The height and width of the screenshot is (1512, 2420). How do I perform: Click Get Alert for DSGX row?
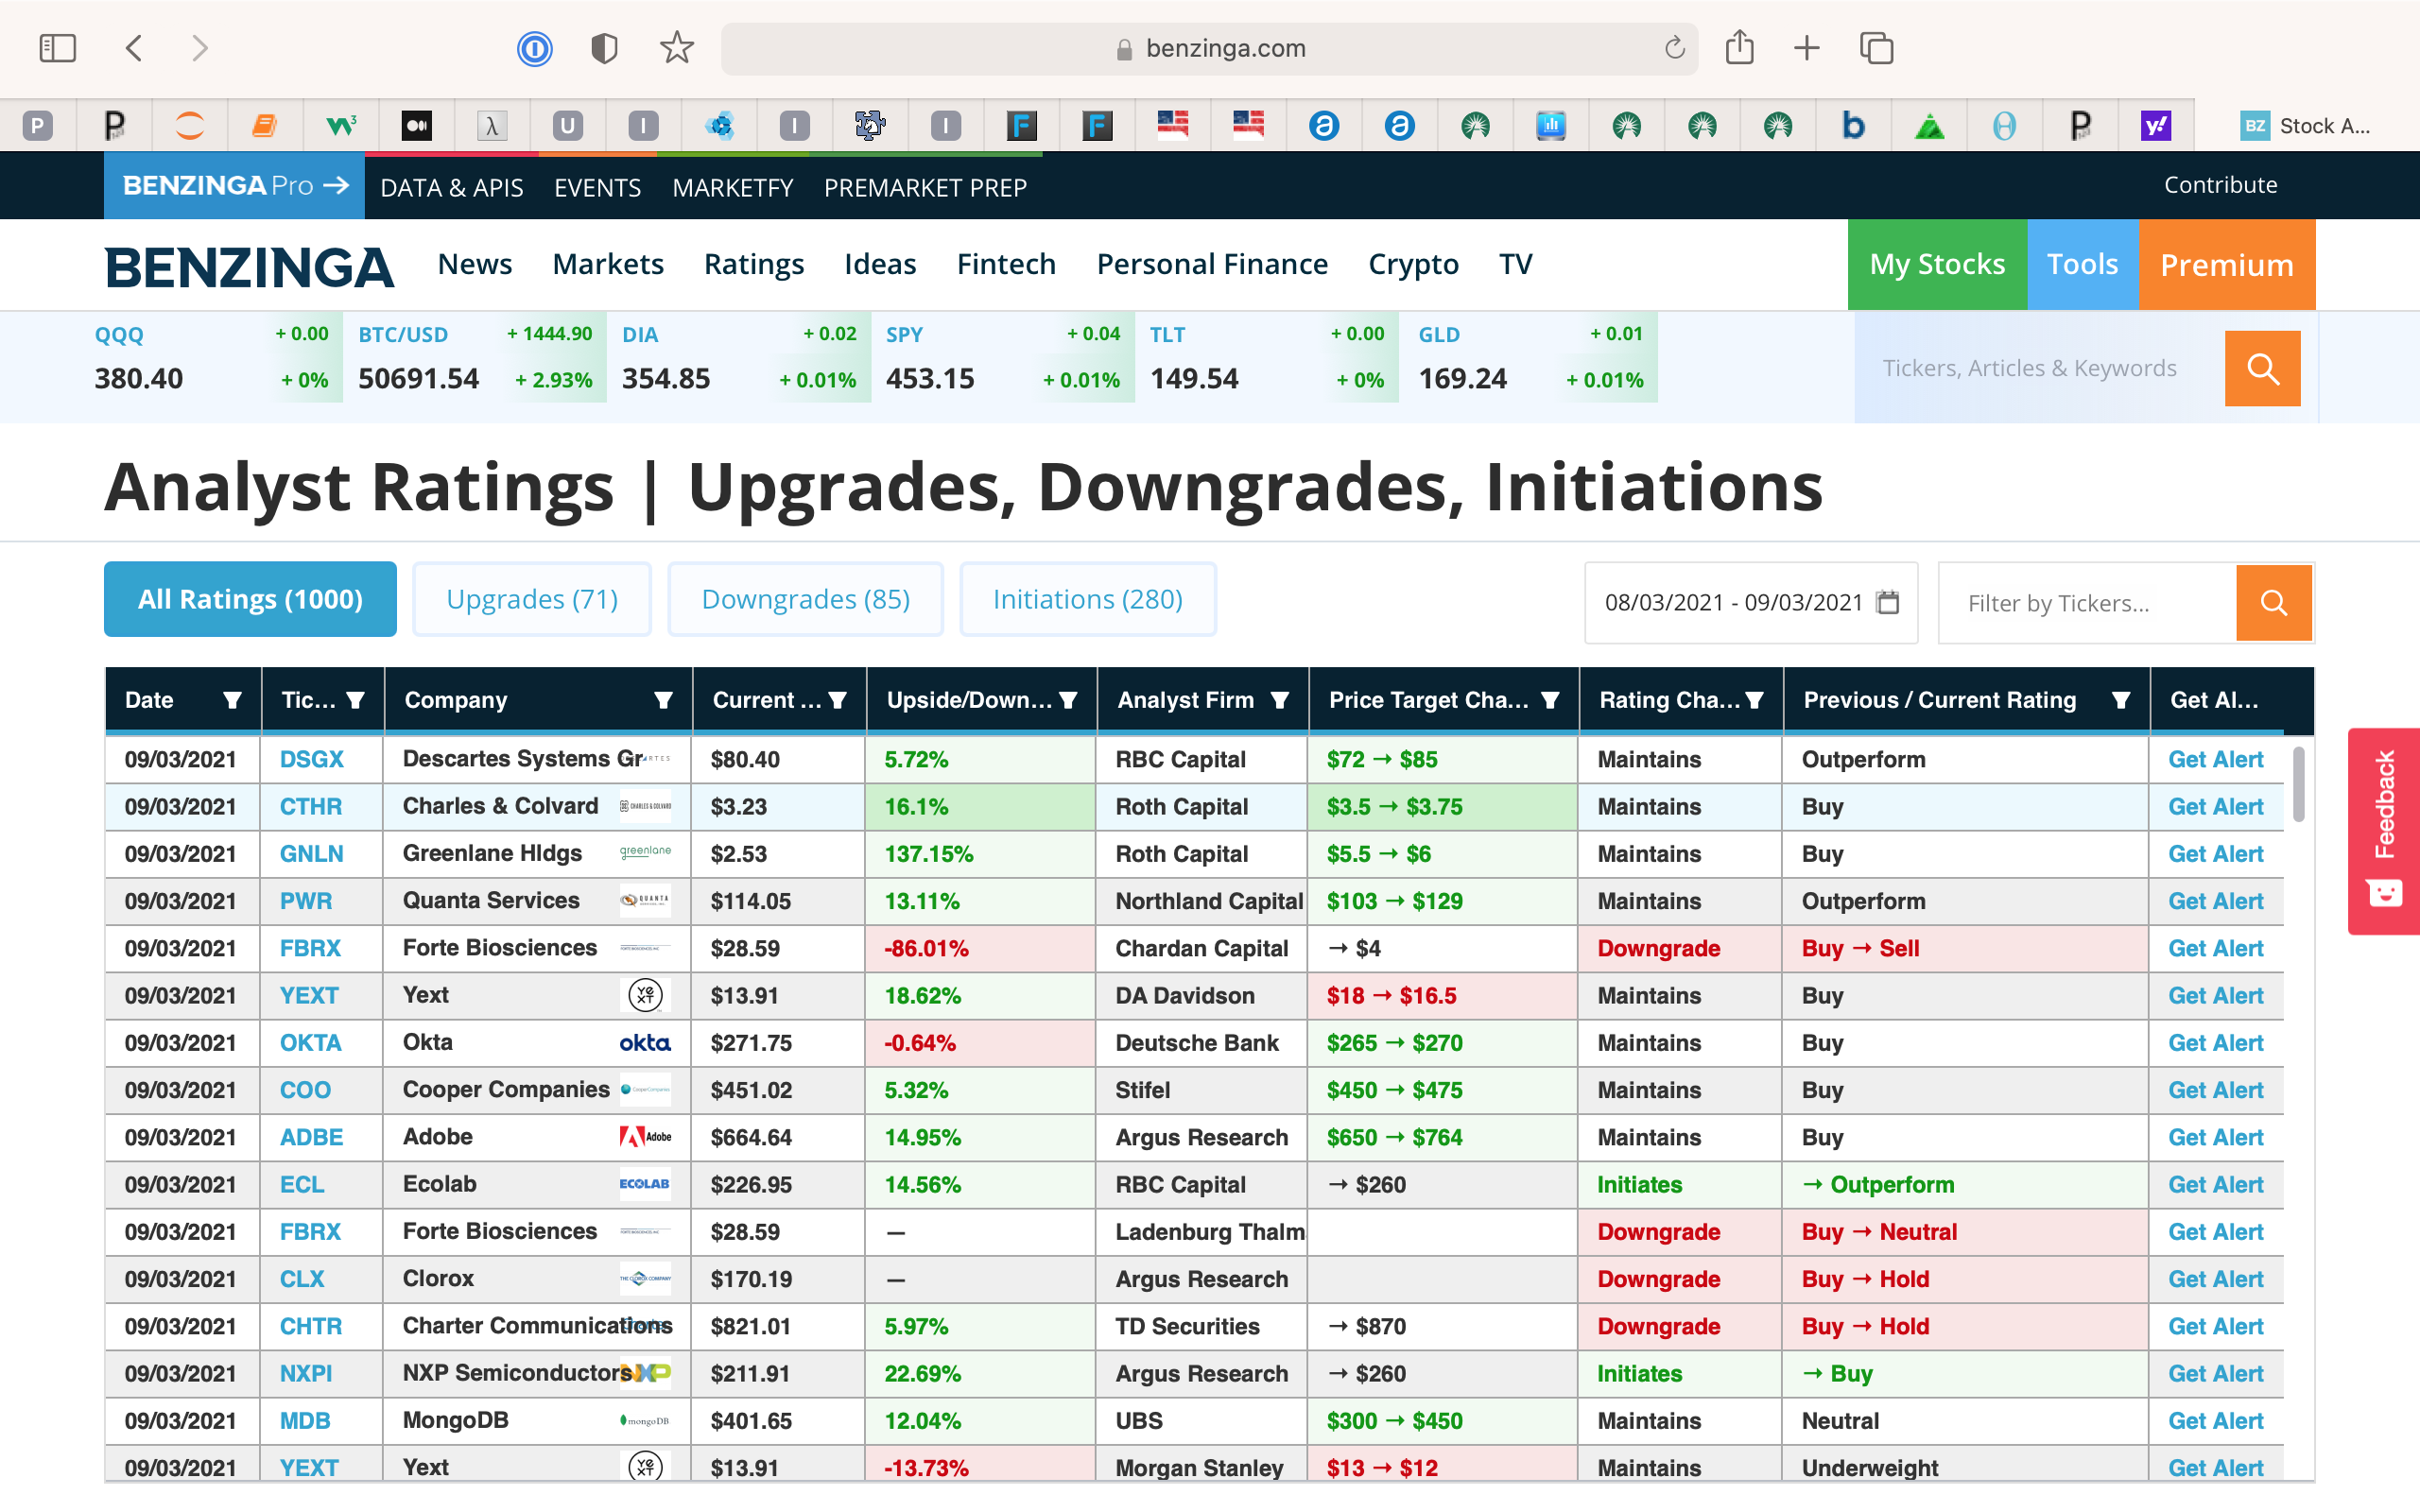[x=2214, y=759]
